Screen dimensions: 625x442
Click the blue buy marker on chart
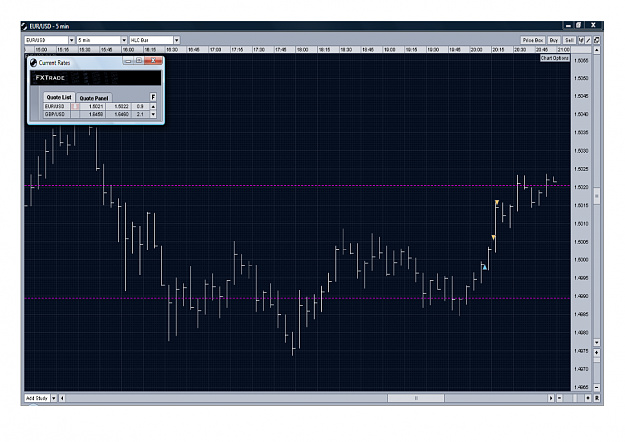(x=485, y=267)
